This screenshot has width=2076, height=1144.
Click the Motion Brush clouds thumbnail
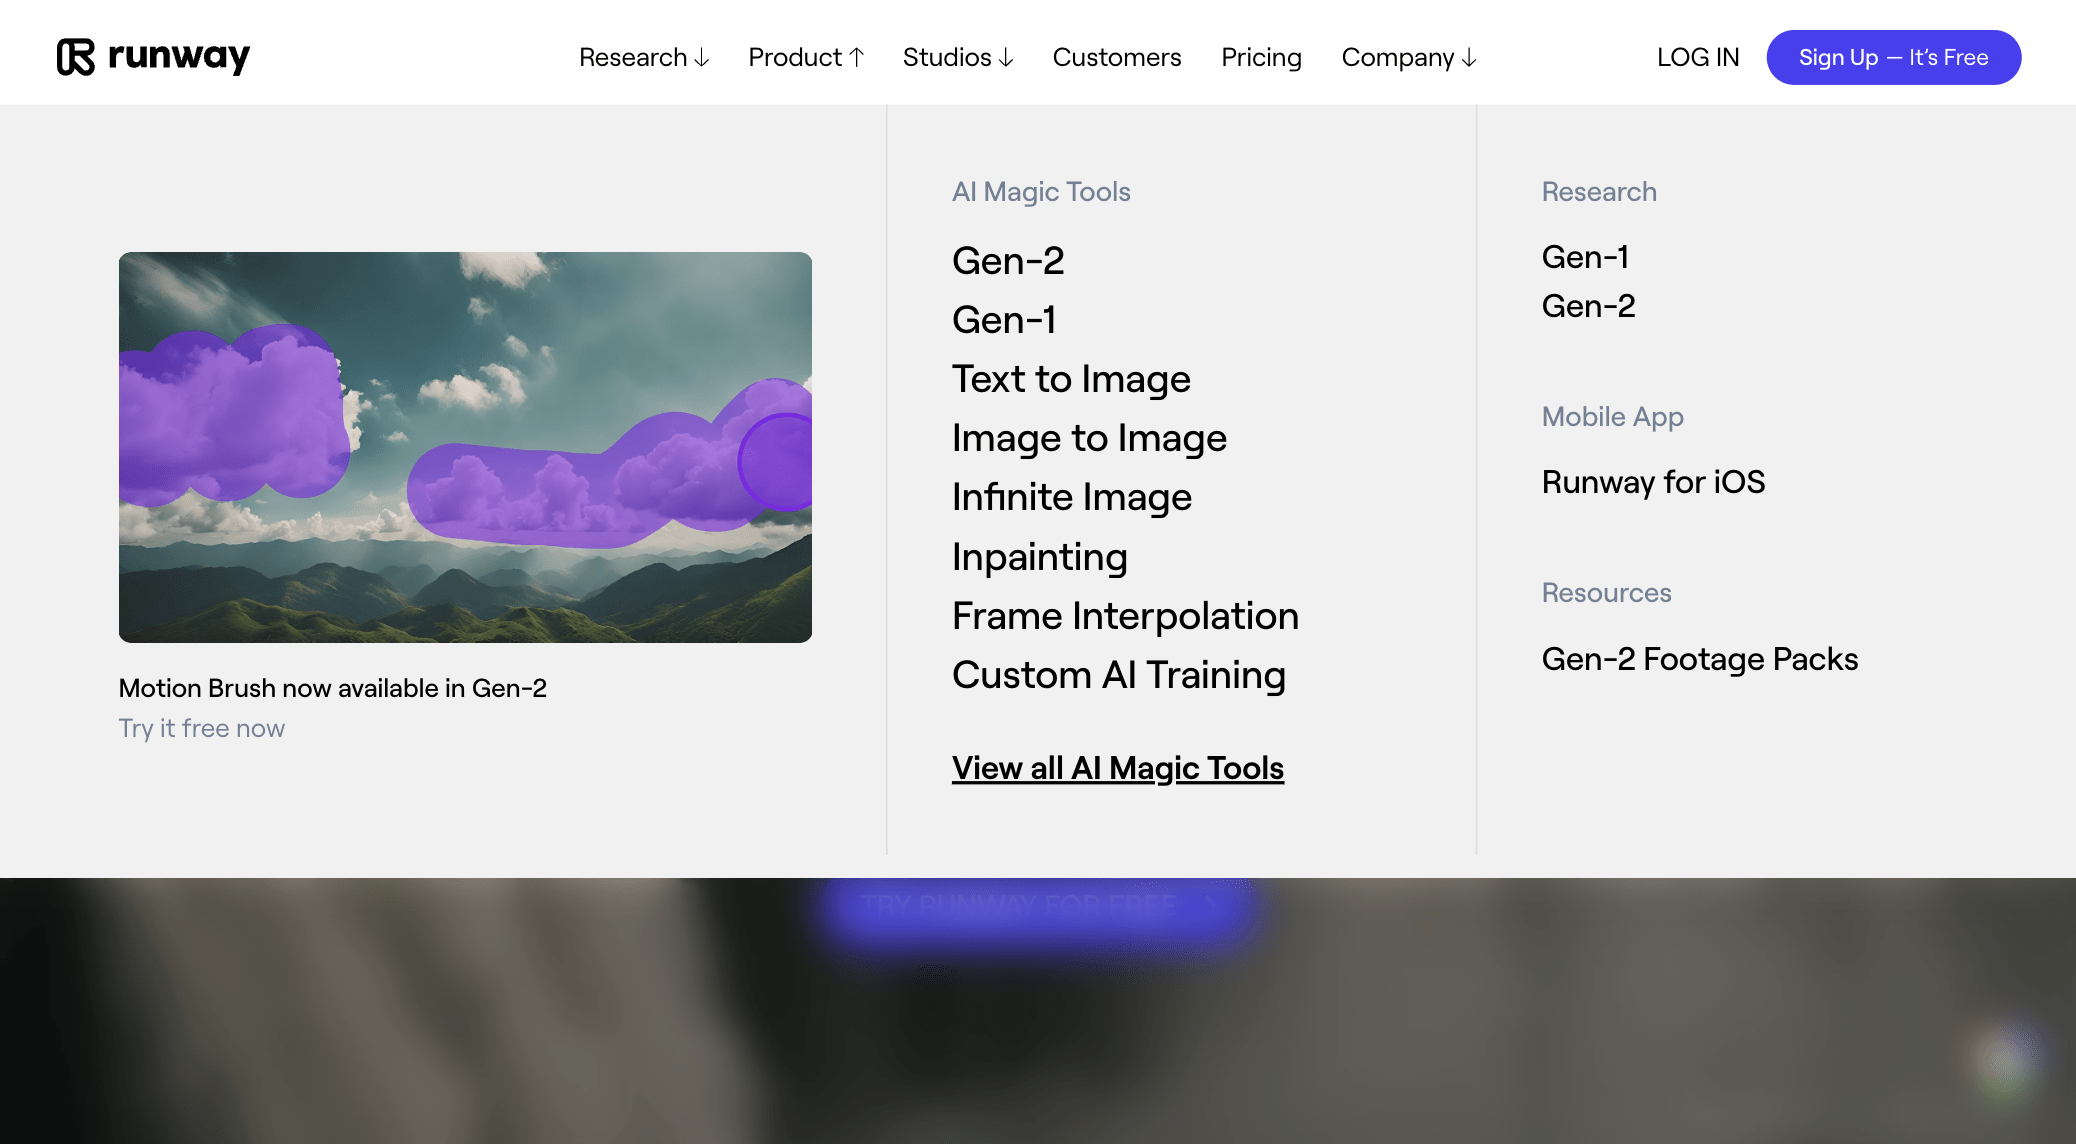(x=465, y=447)
